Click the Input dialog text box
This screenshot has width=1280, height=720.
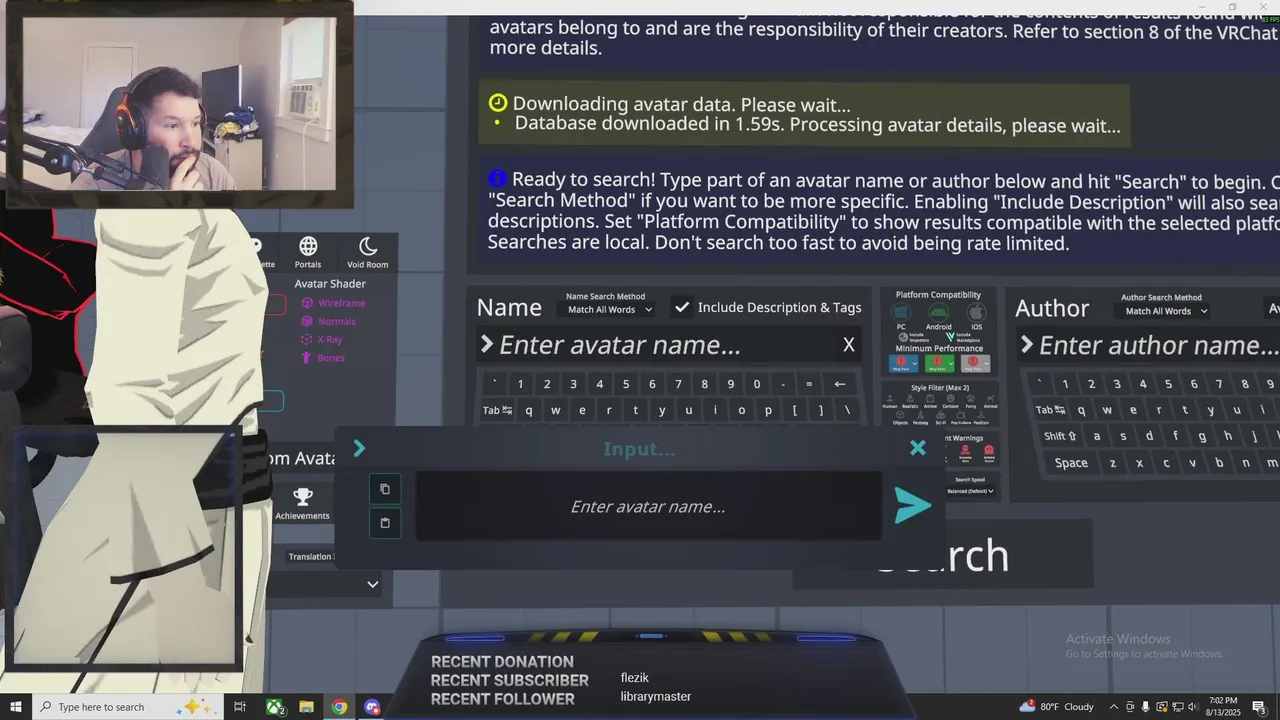[648, 506]
